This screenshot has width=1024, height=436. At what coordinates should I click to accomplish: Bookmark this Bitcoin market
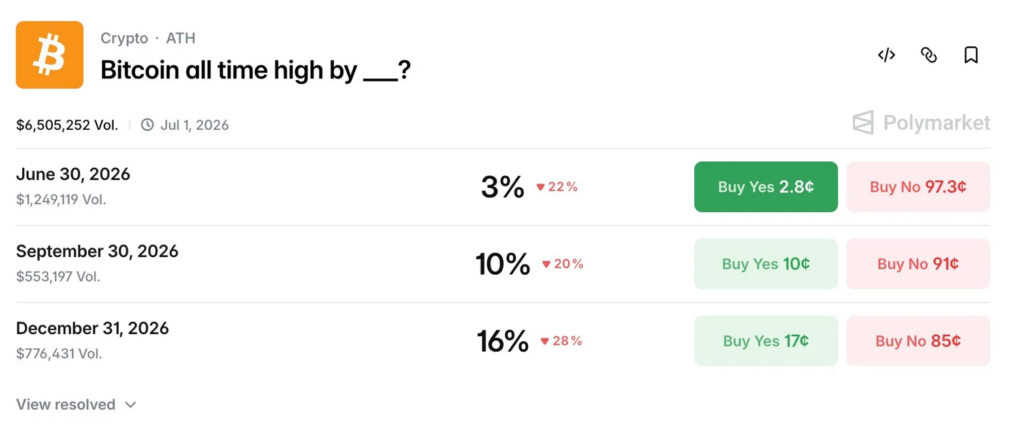[971, 55]
